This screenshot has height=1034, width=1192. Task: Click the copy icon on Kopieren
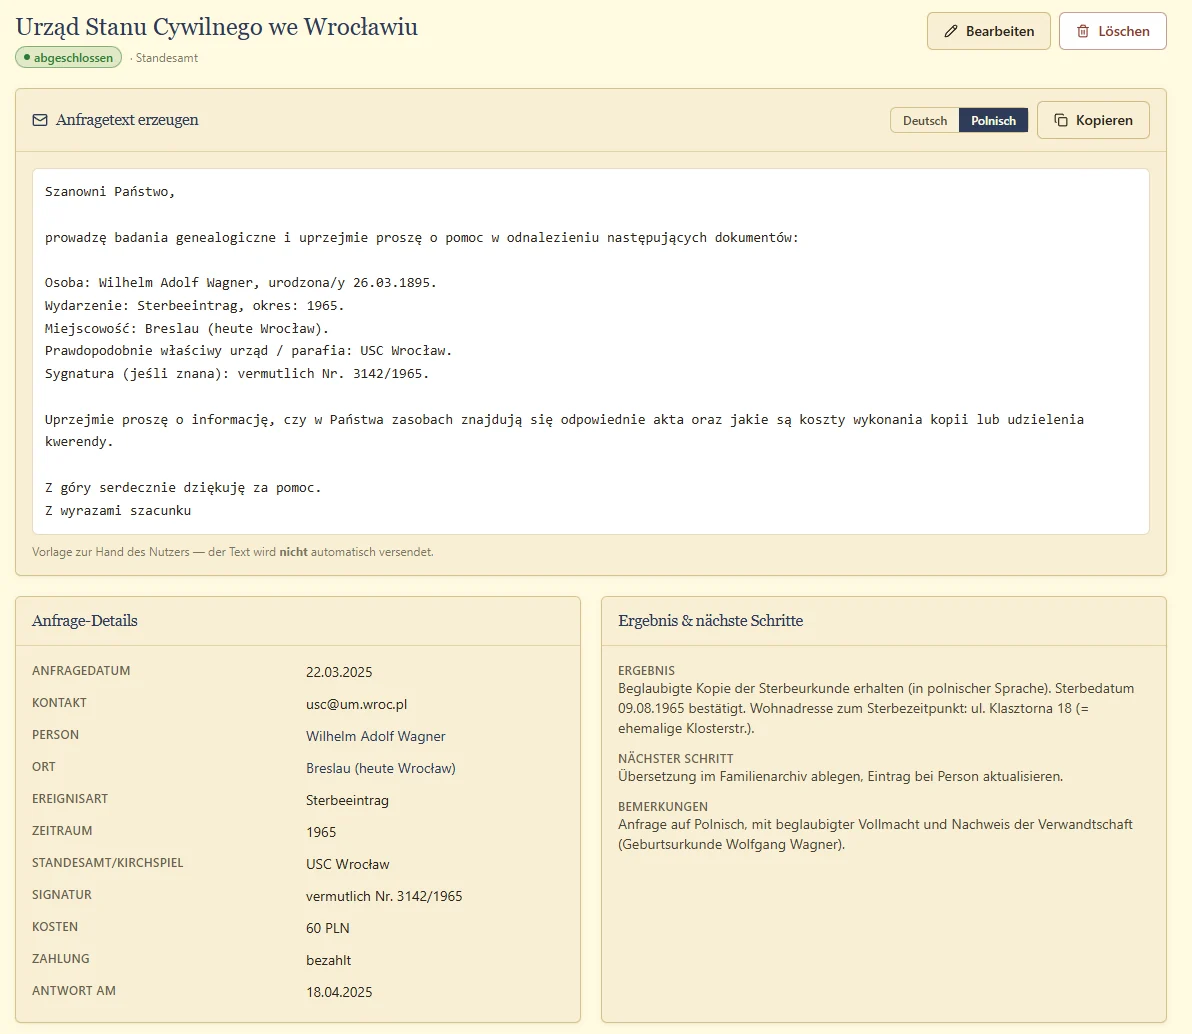pos(1060,120)
